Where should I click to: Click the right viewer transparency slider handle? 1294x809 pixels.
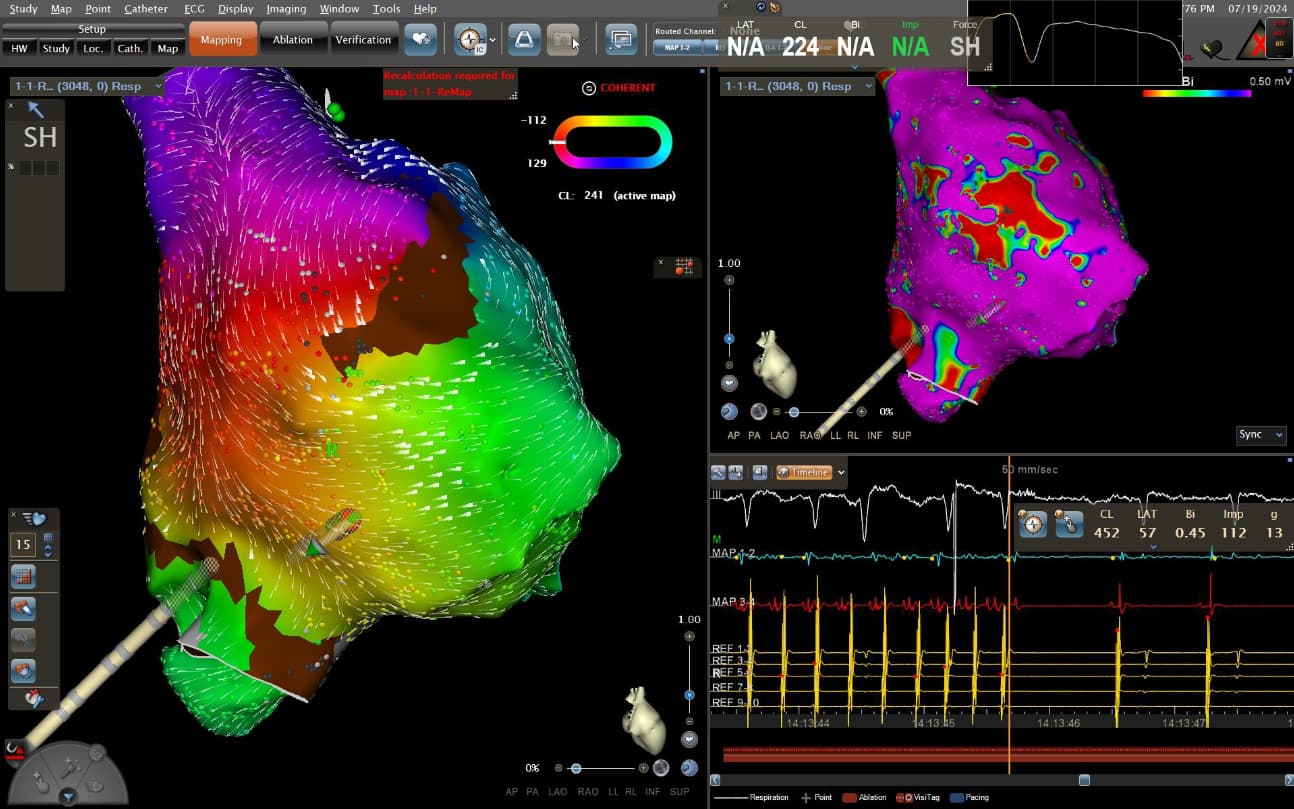point(794,411)
